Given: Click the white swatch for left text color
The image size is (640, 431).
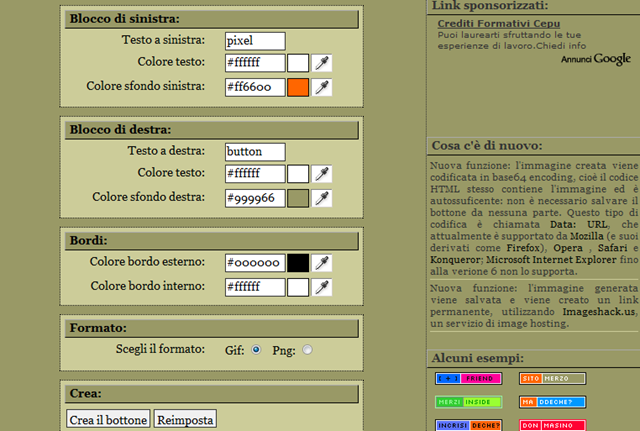Looking at the screenshot, I should pos(298,63).
